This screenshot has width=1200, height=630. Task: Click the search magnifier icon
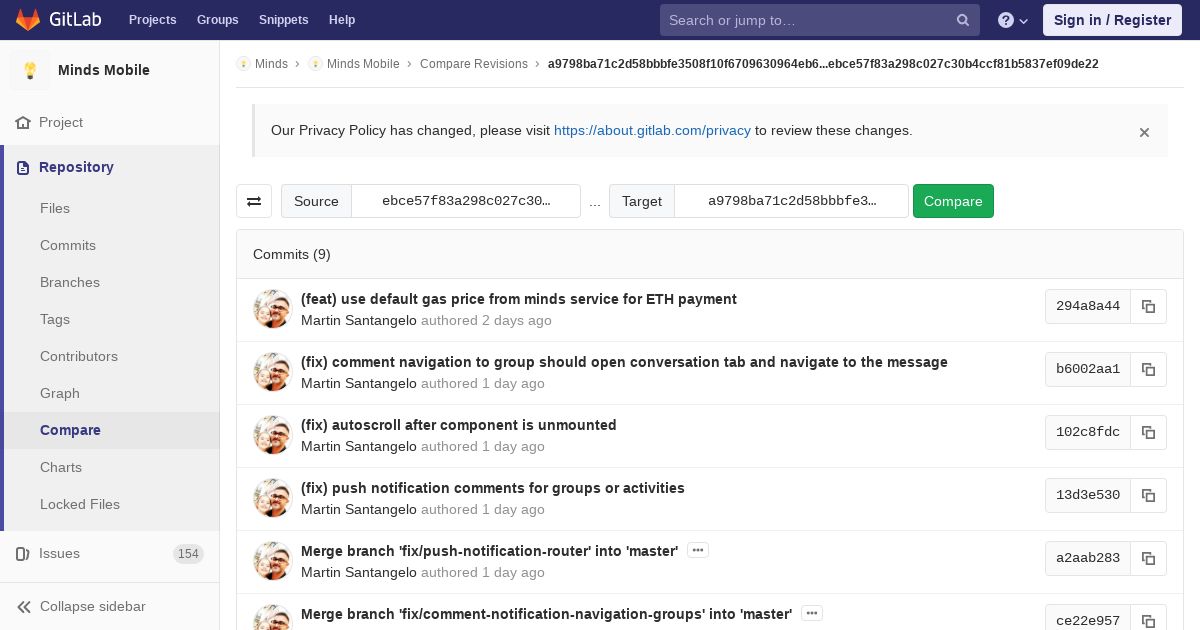pyautogui.click(x=963, y=20)
